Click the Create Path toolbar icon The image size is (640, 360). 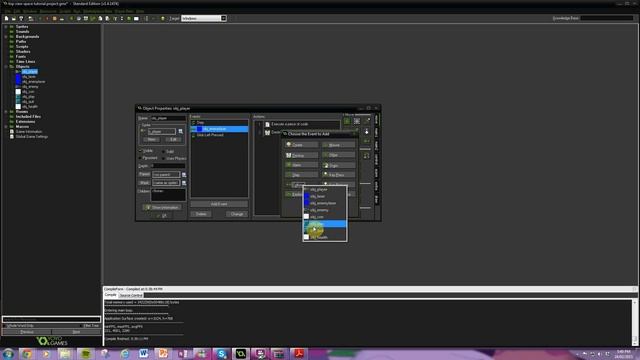click(x=93, y=18)
